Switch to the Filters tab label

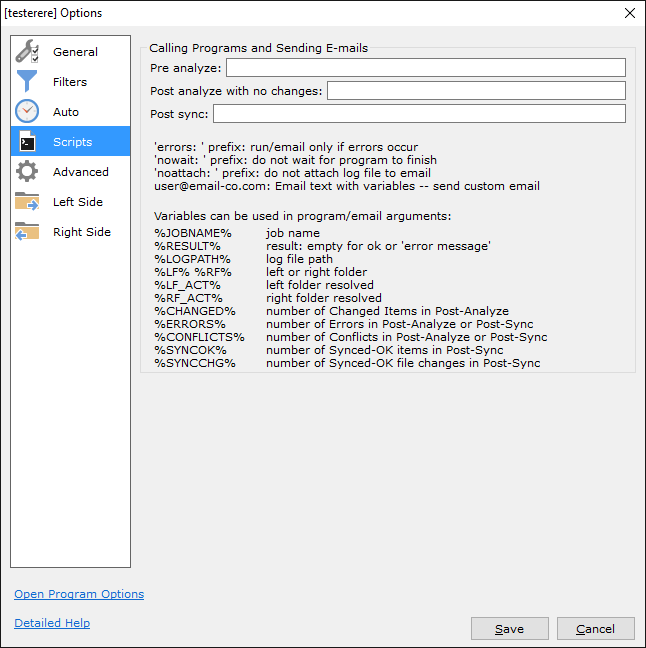(70, 82)
